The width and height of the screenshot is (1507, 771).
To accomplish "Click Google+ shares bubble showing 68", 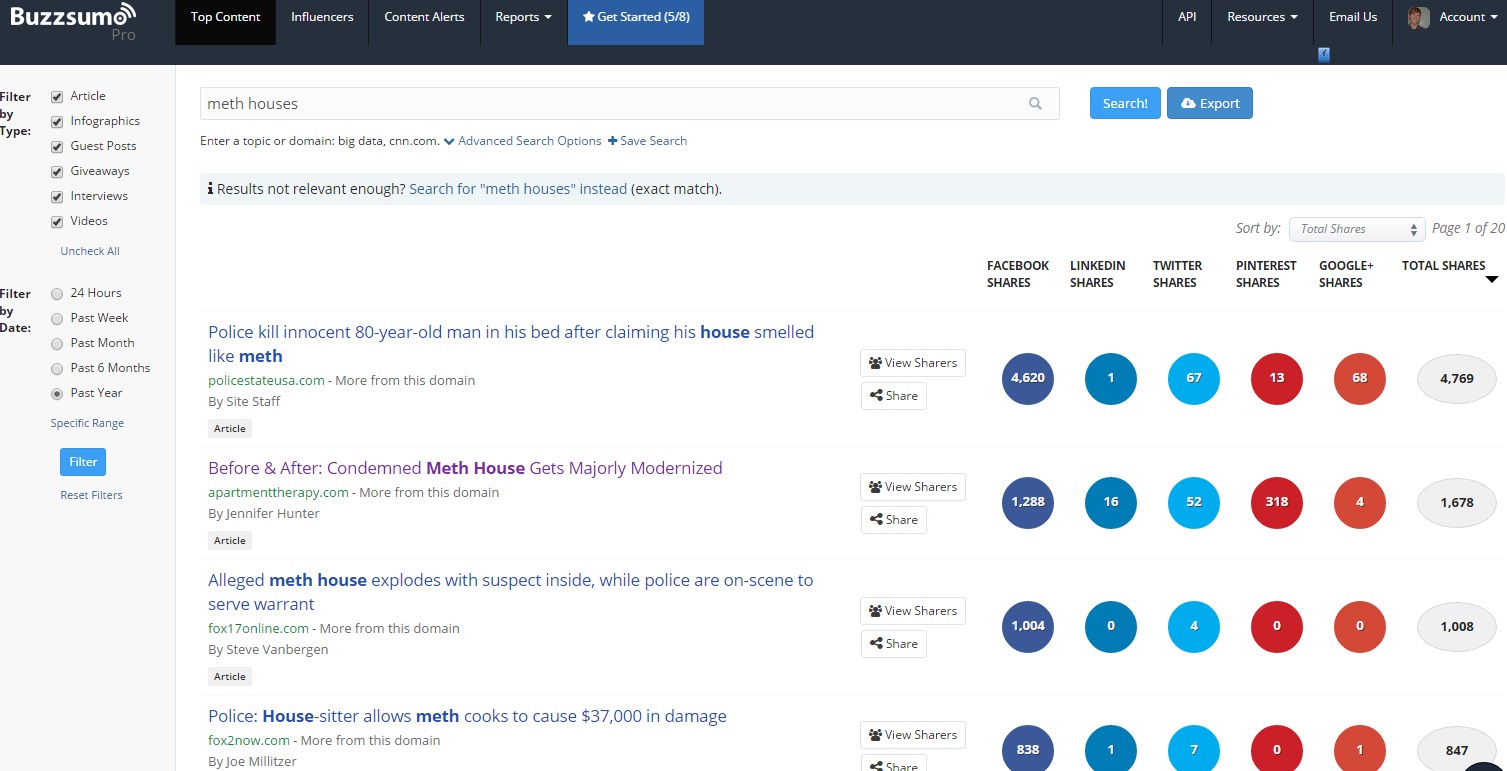I will (x=1360, y=379).
